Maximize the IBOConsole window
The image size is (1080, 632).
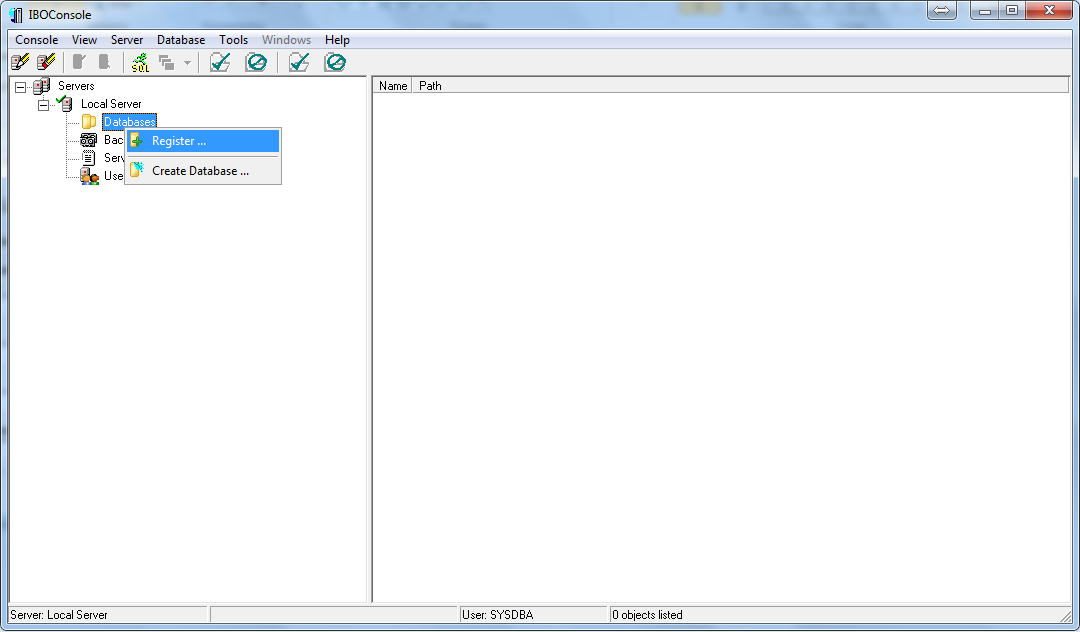(1012, 10)
